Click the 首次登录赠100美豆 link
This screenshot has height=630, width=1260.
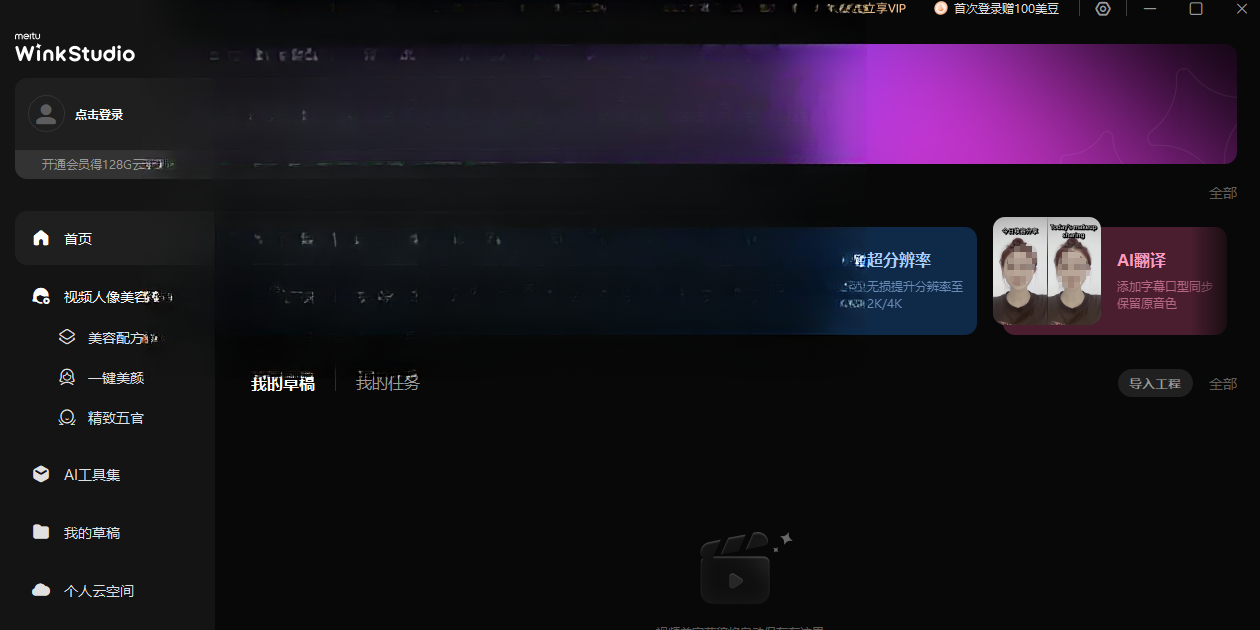[x=1006, y=8]
